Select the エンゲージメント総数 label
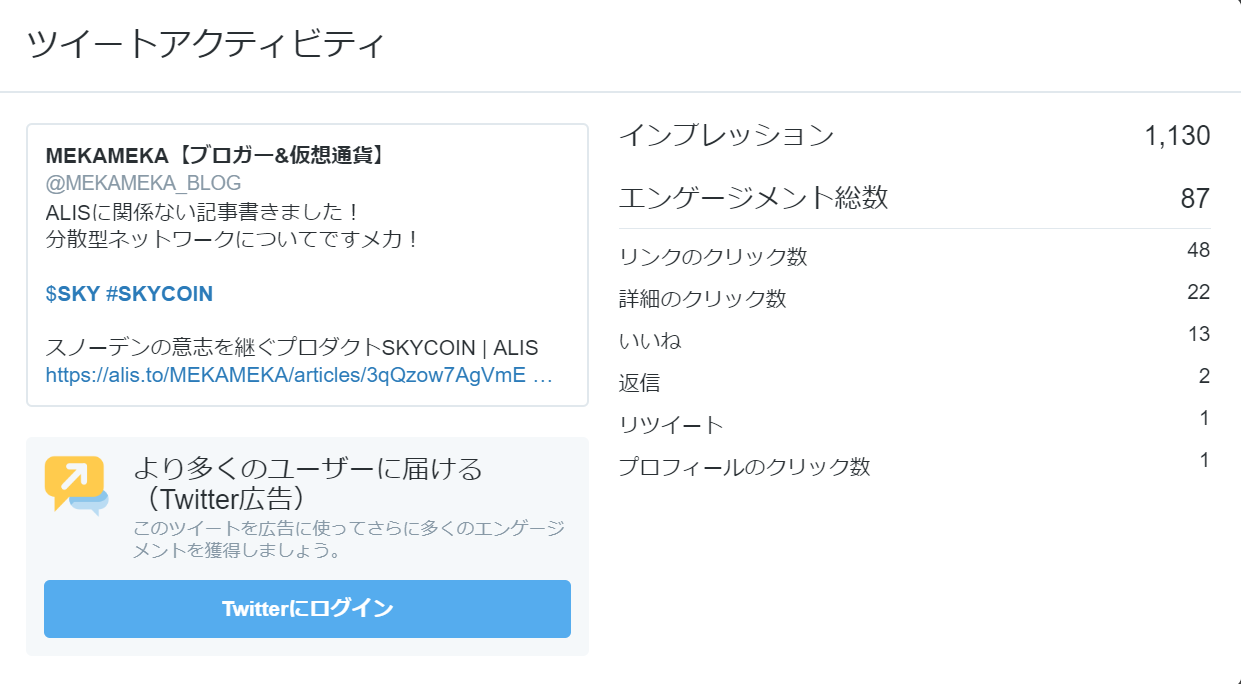 753,198
